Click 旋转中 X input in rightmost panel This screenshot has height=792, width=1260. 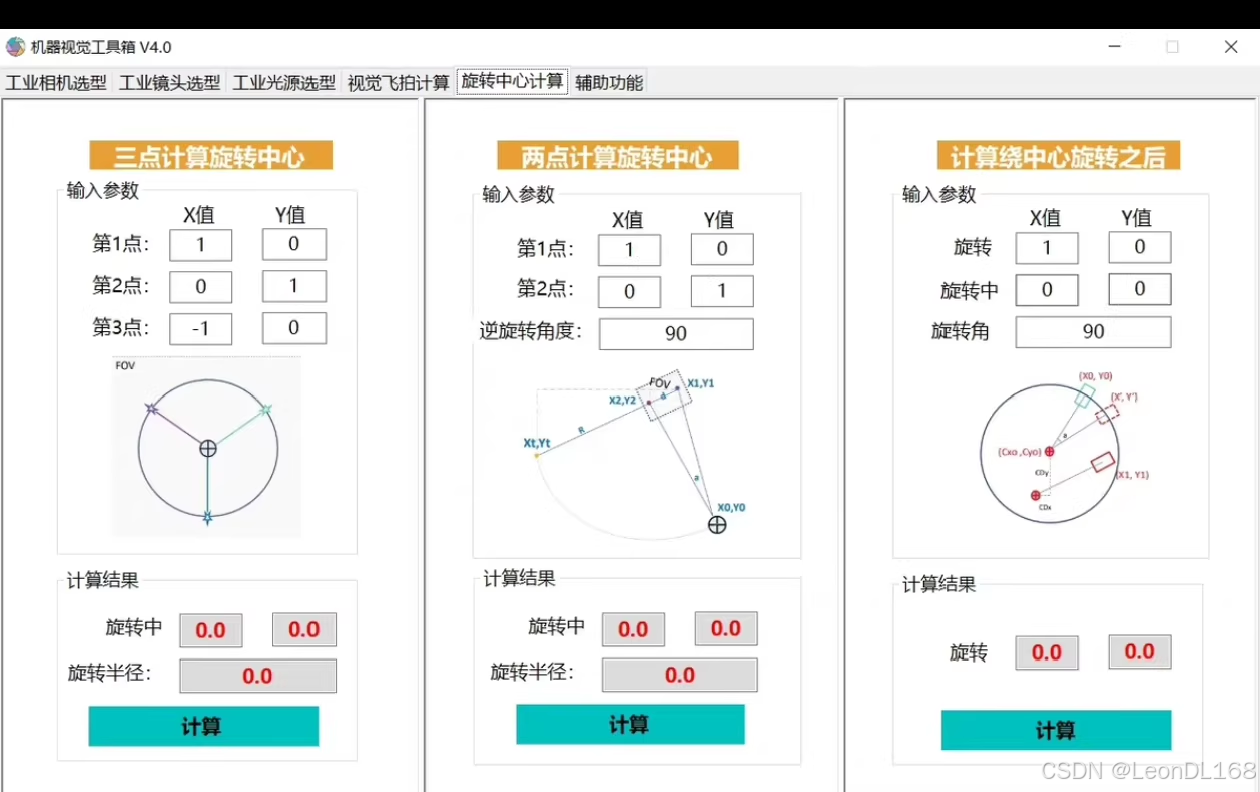point(1047,289)
